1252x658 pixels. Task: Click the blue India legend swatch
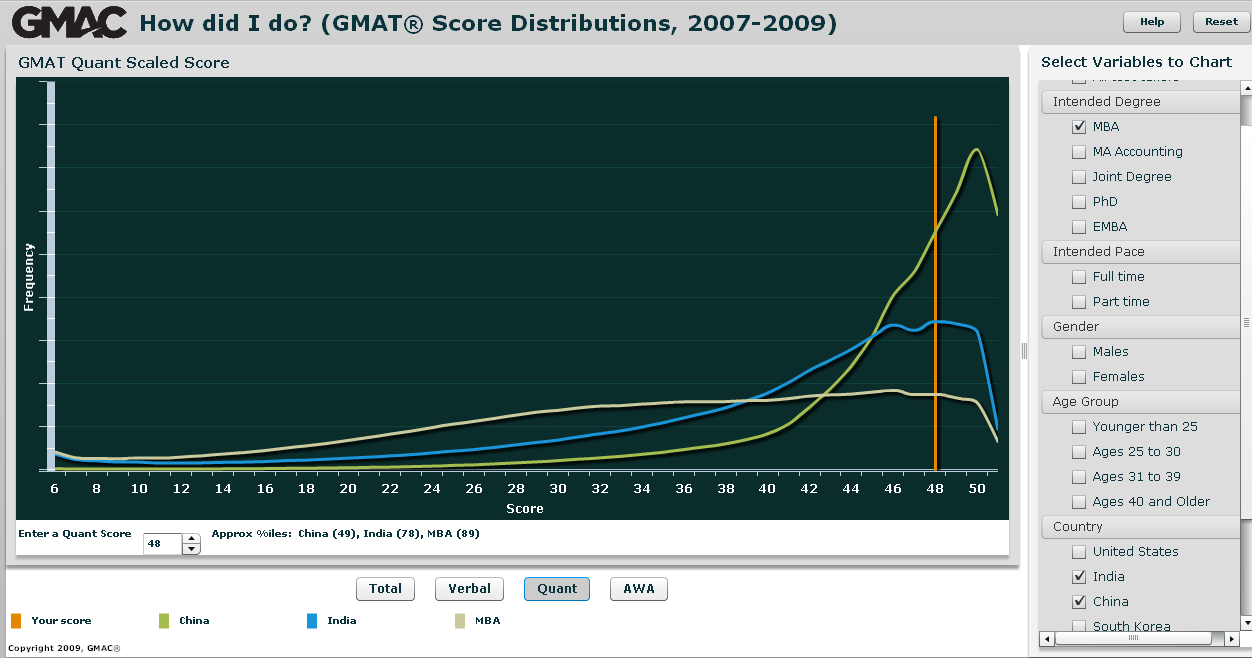[312, 621]
